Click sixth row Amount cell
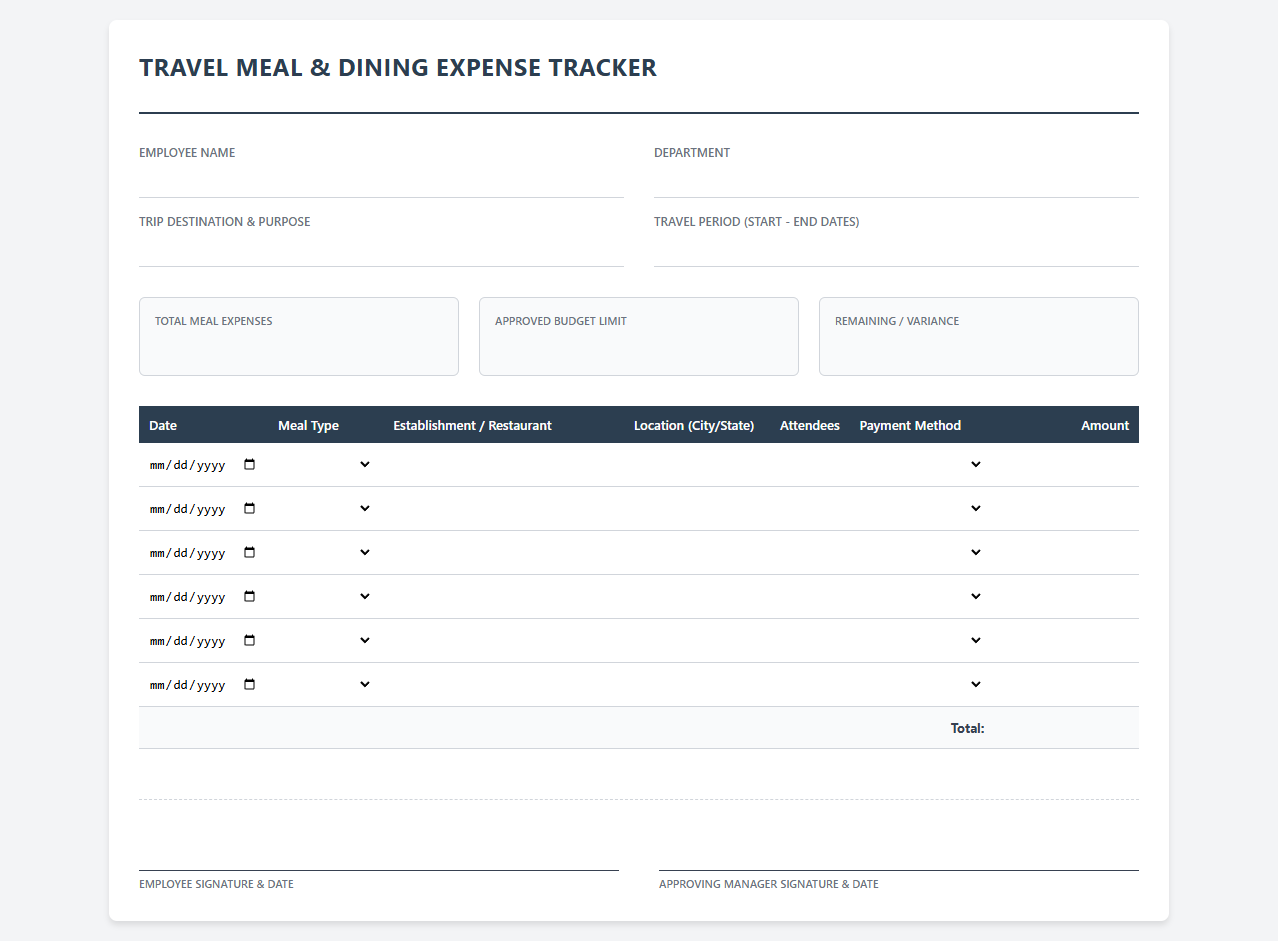1278x941 pixels. (x=1066, y=684)
